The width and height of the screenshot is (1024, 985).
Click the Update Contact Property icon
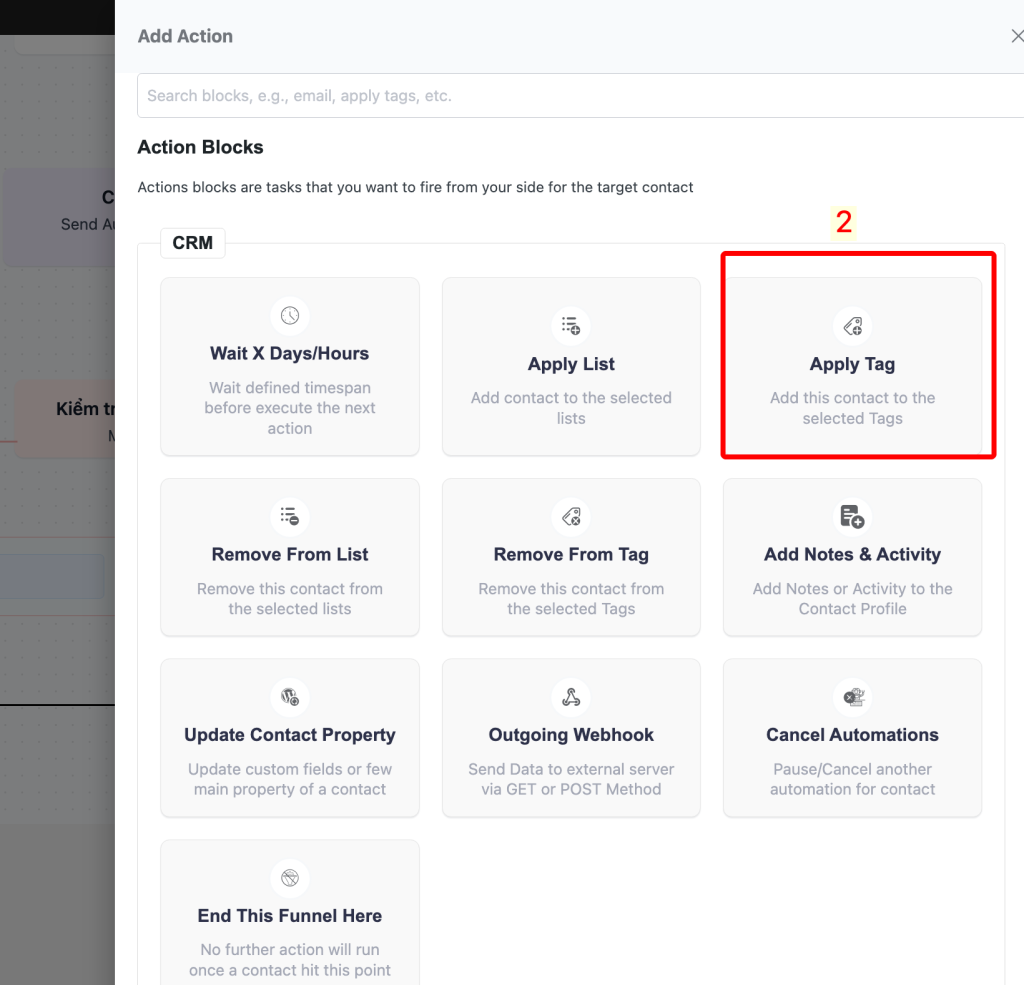coord(290,697)
